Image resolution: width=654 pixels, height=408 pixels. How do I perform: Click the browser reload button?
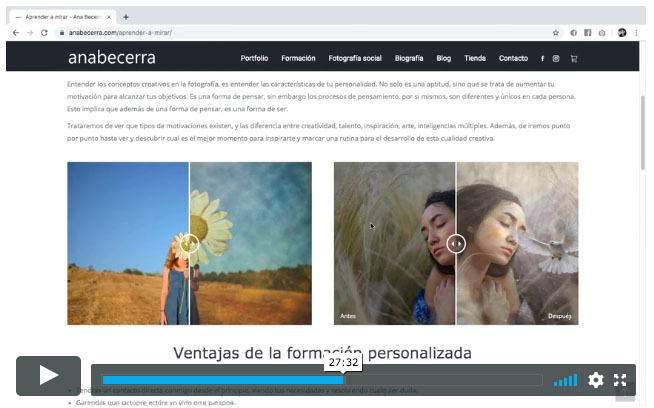coord(43,32)
